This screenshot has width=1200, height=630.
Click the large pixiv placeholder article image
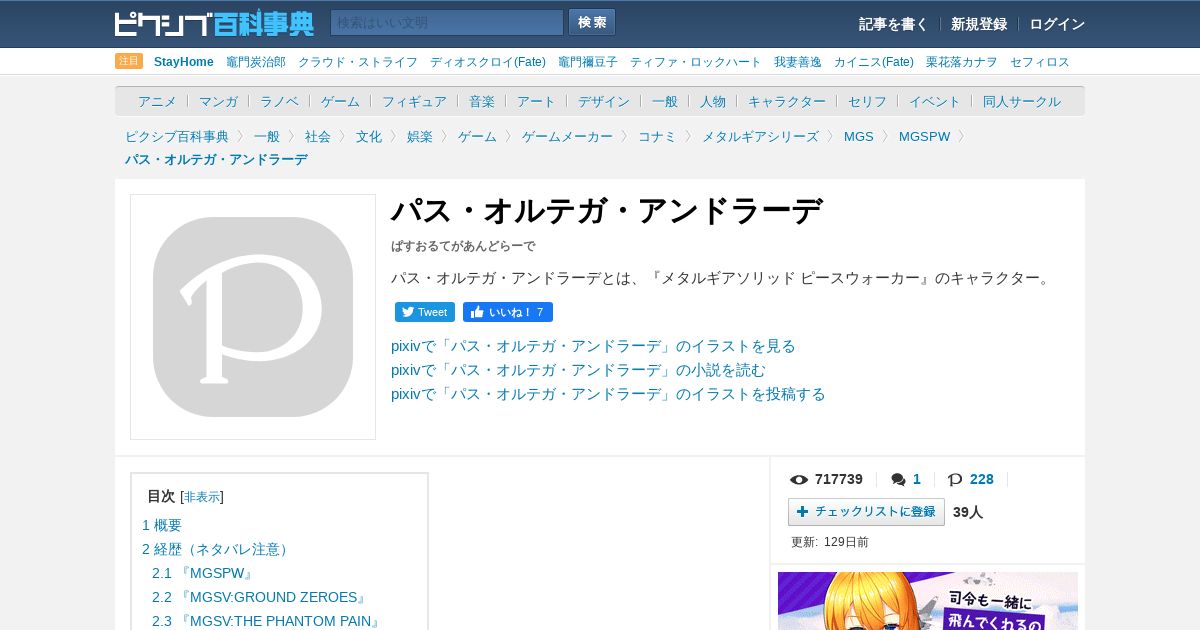click(x=253, y=317)
